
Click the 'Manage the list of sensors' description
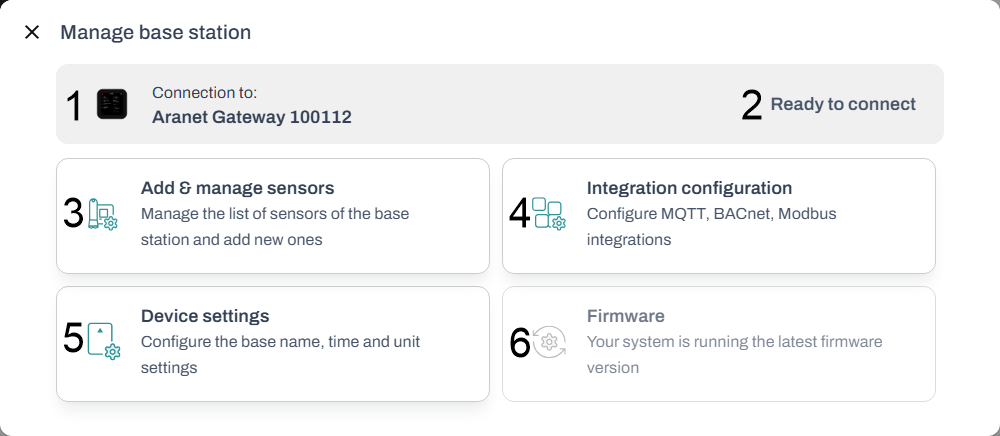pyautogui.click(x=275, y=226)
